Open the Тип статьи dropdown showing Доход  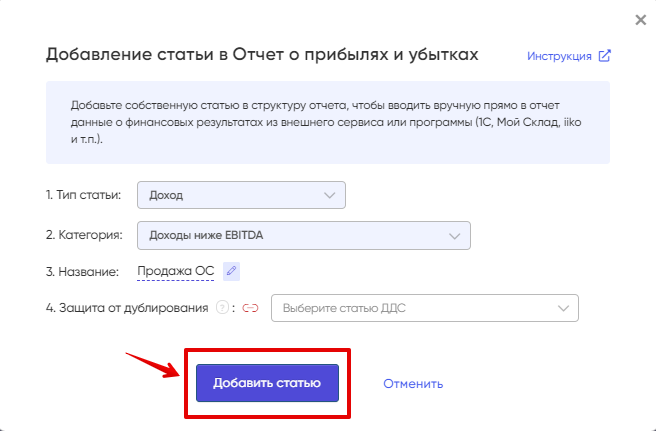click(241, 195)
